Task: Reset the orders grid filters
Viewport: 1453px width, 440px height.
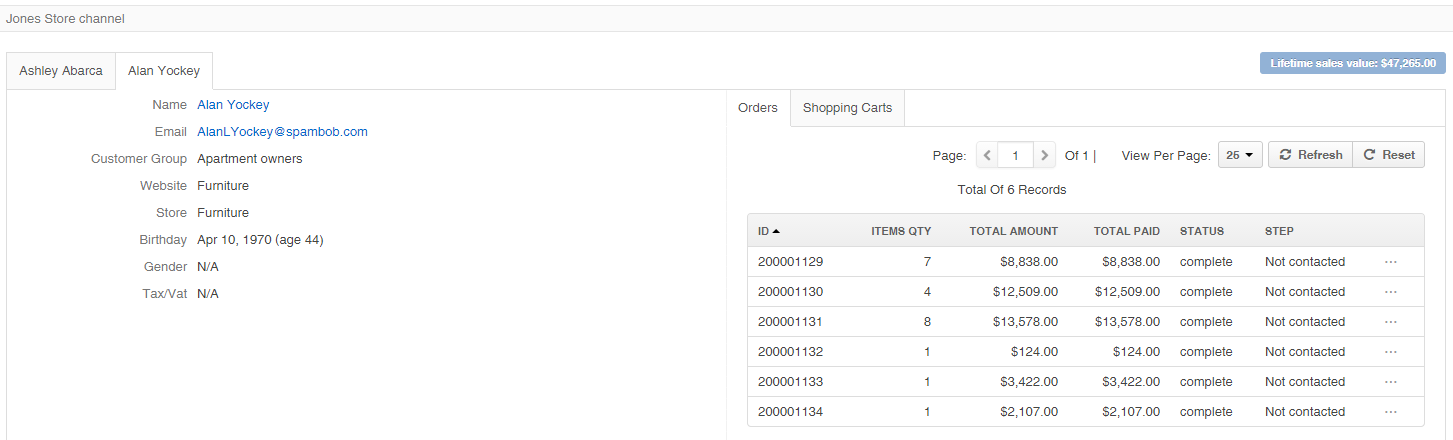Action: click(x=1389, y=155)
